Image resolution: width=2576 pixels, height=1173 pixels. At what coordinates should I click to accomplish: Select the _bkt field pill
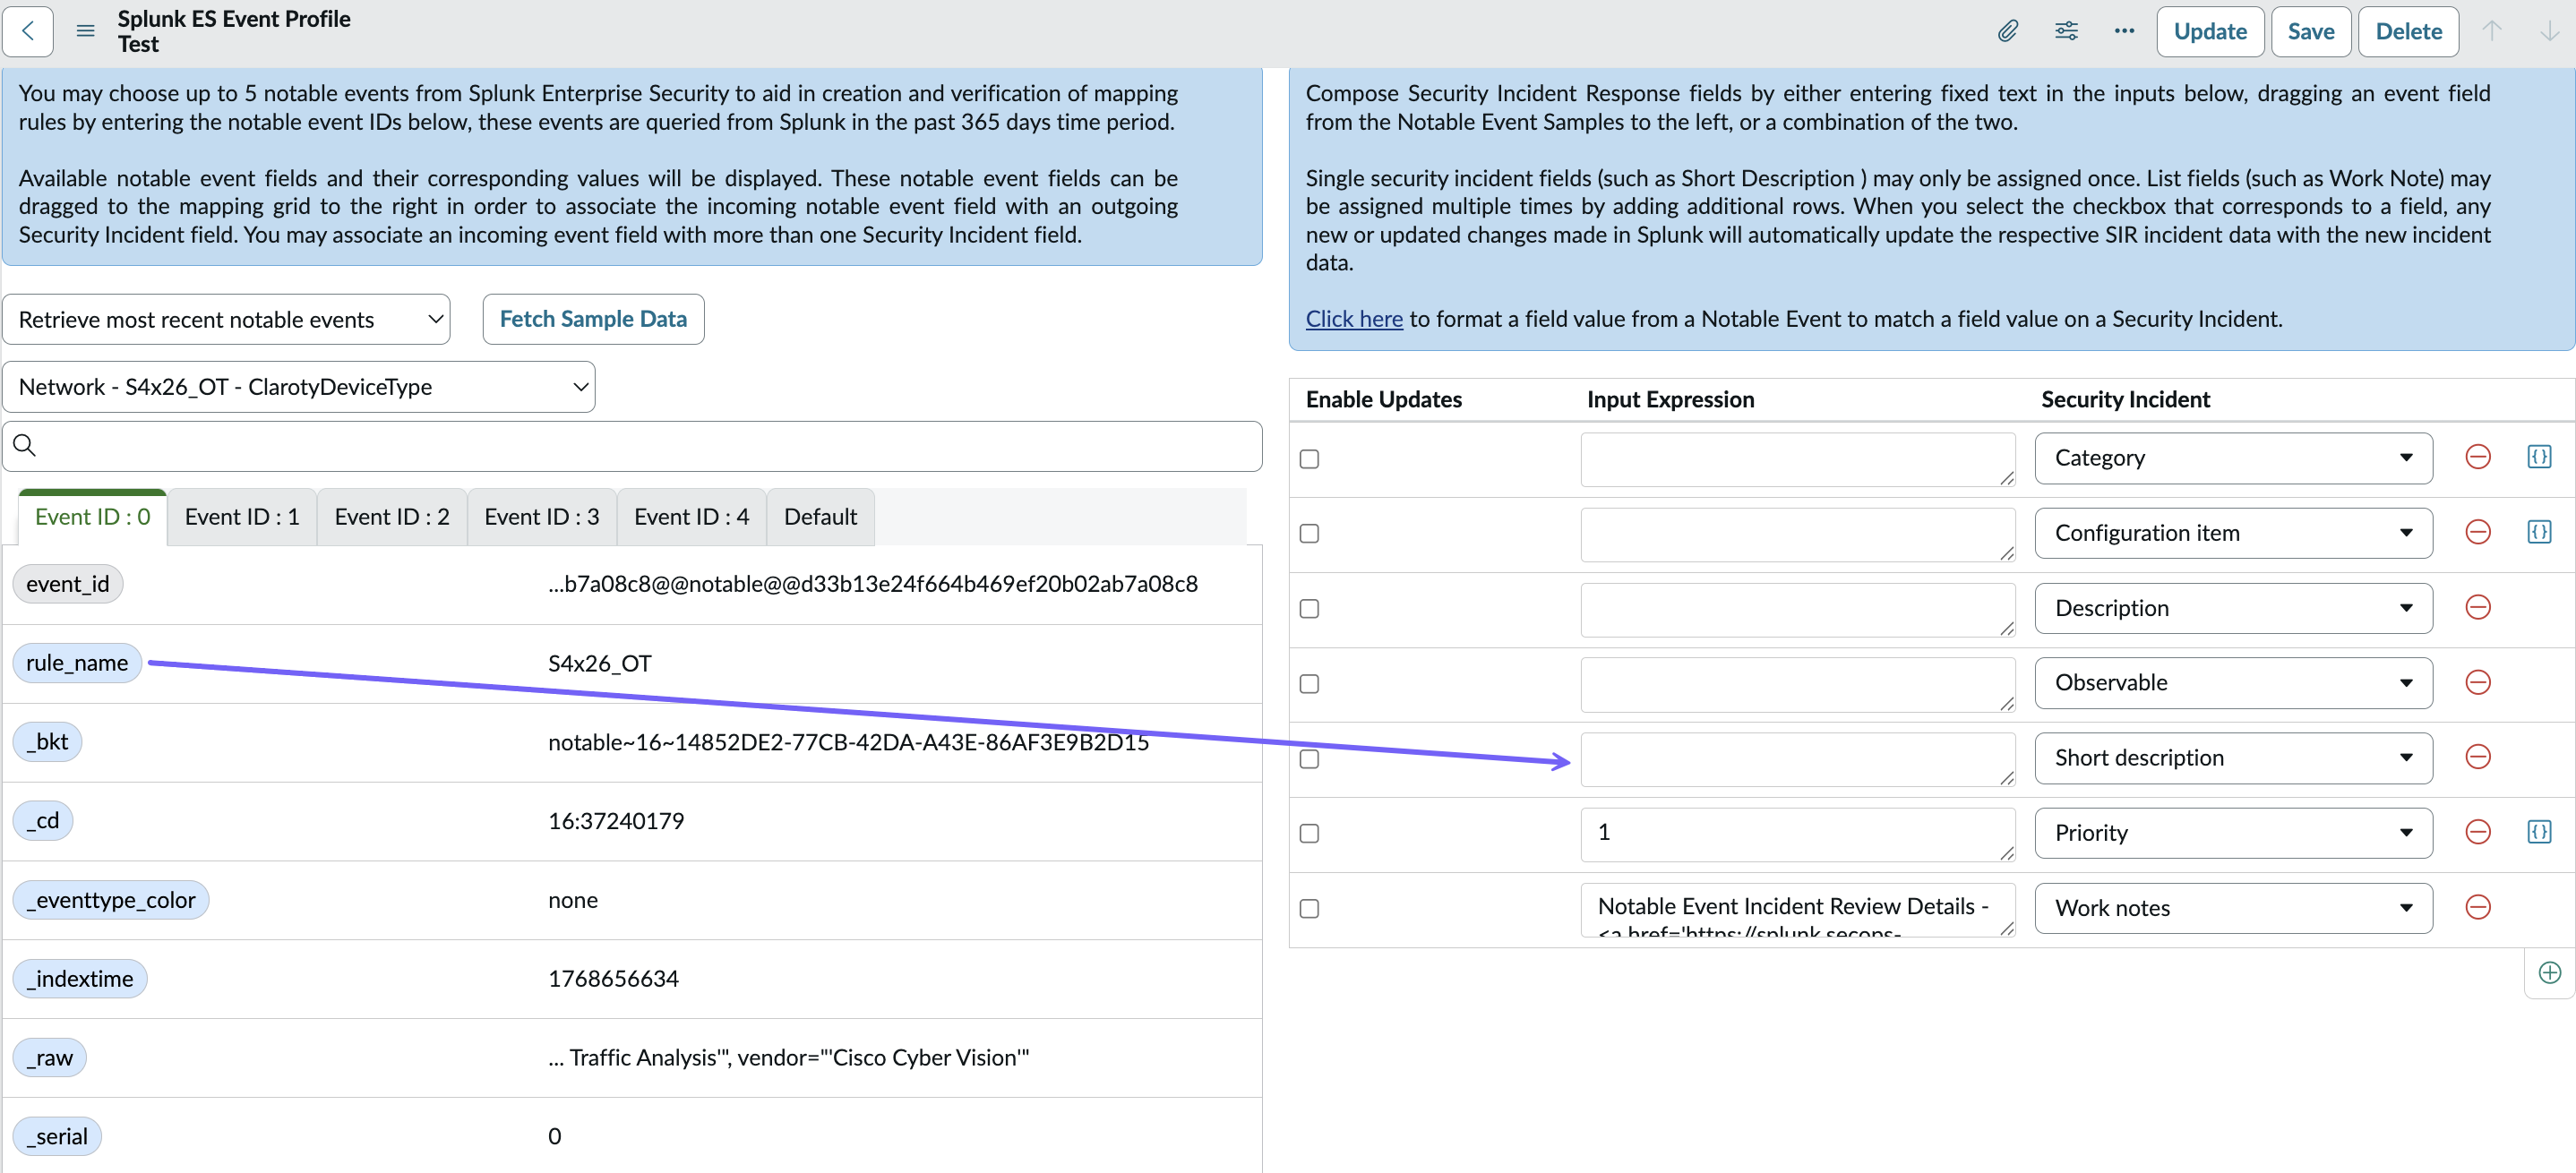(47, 742)
